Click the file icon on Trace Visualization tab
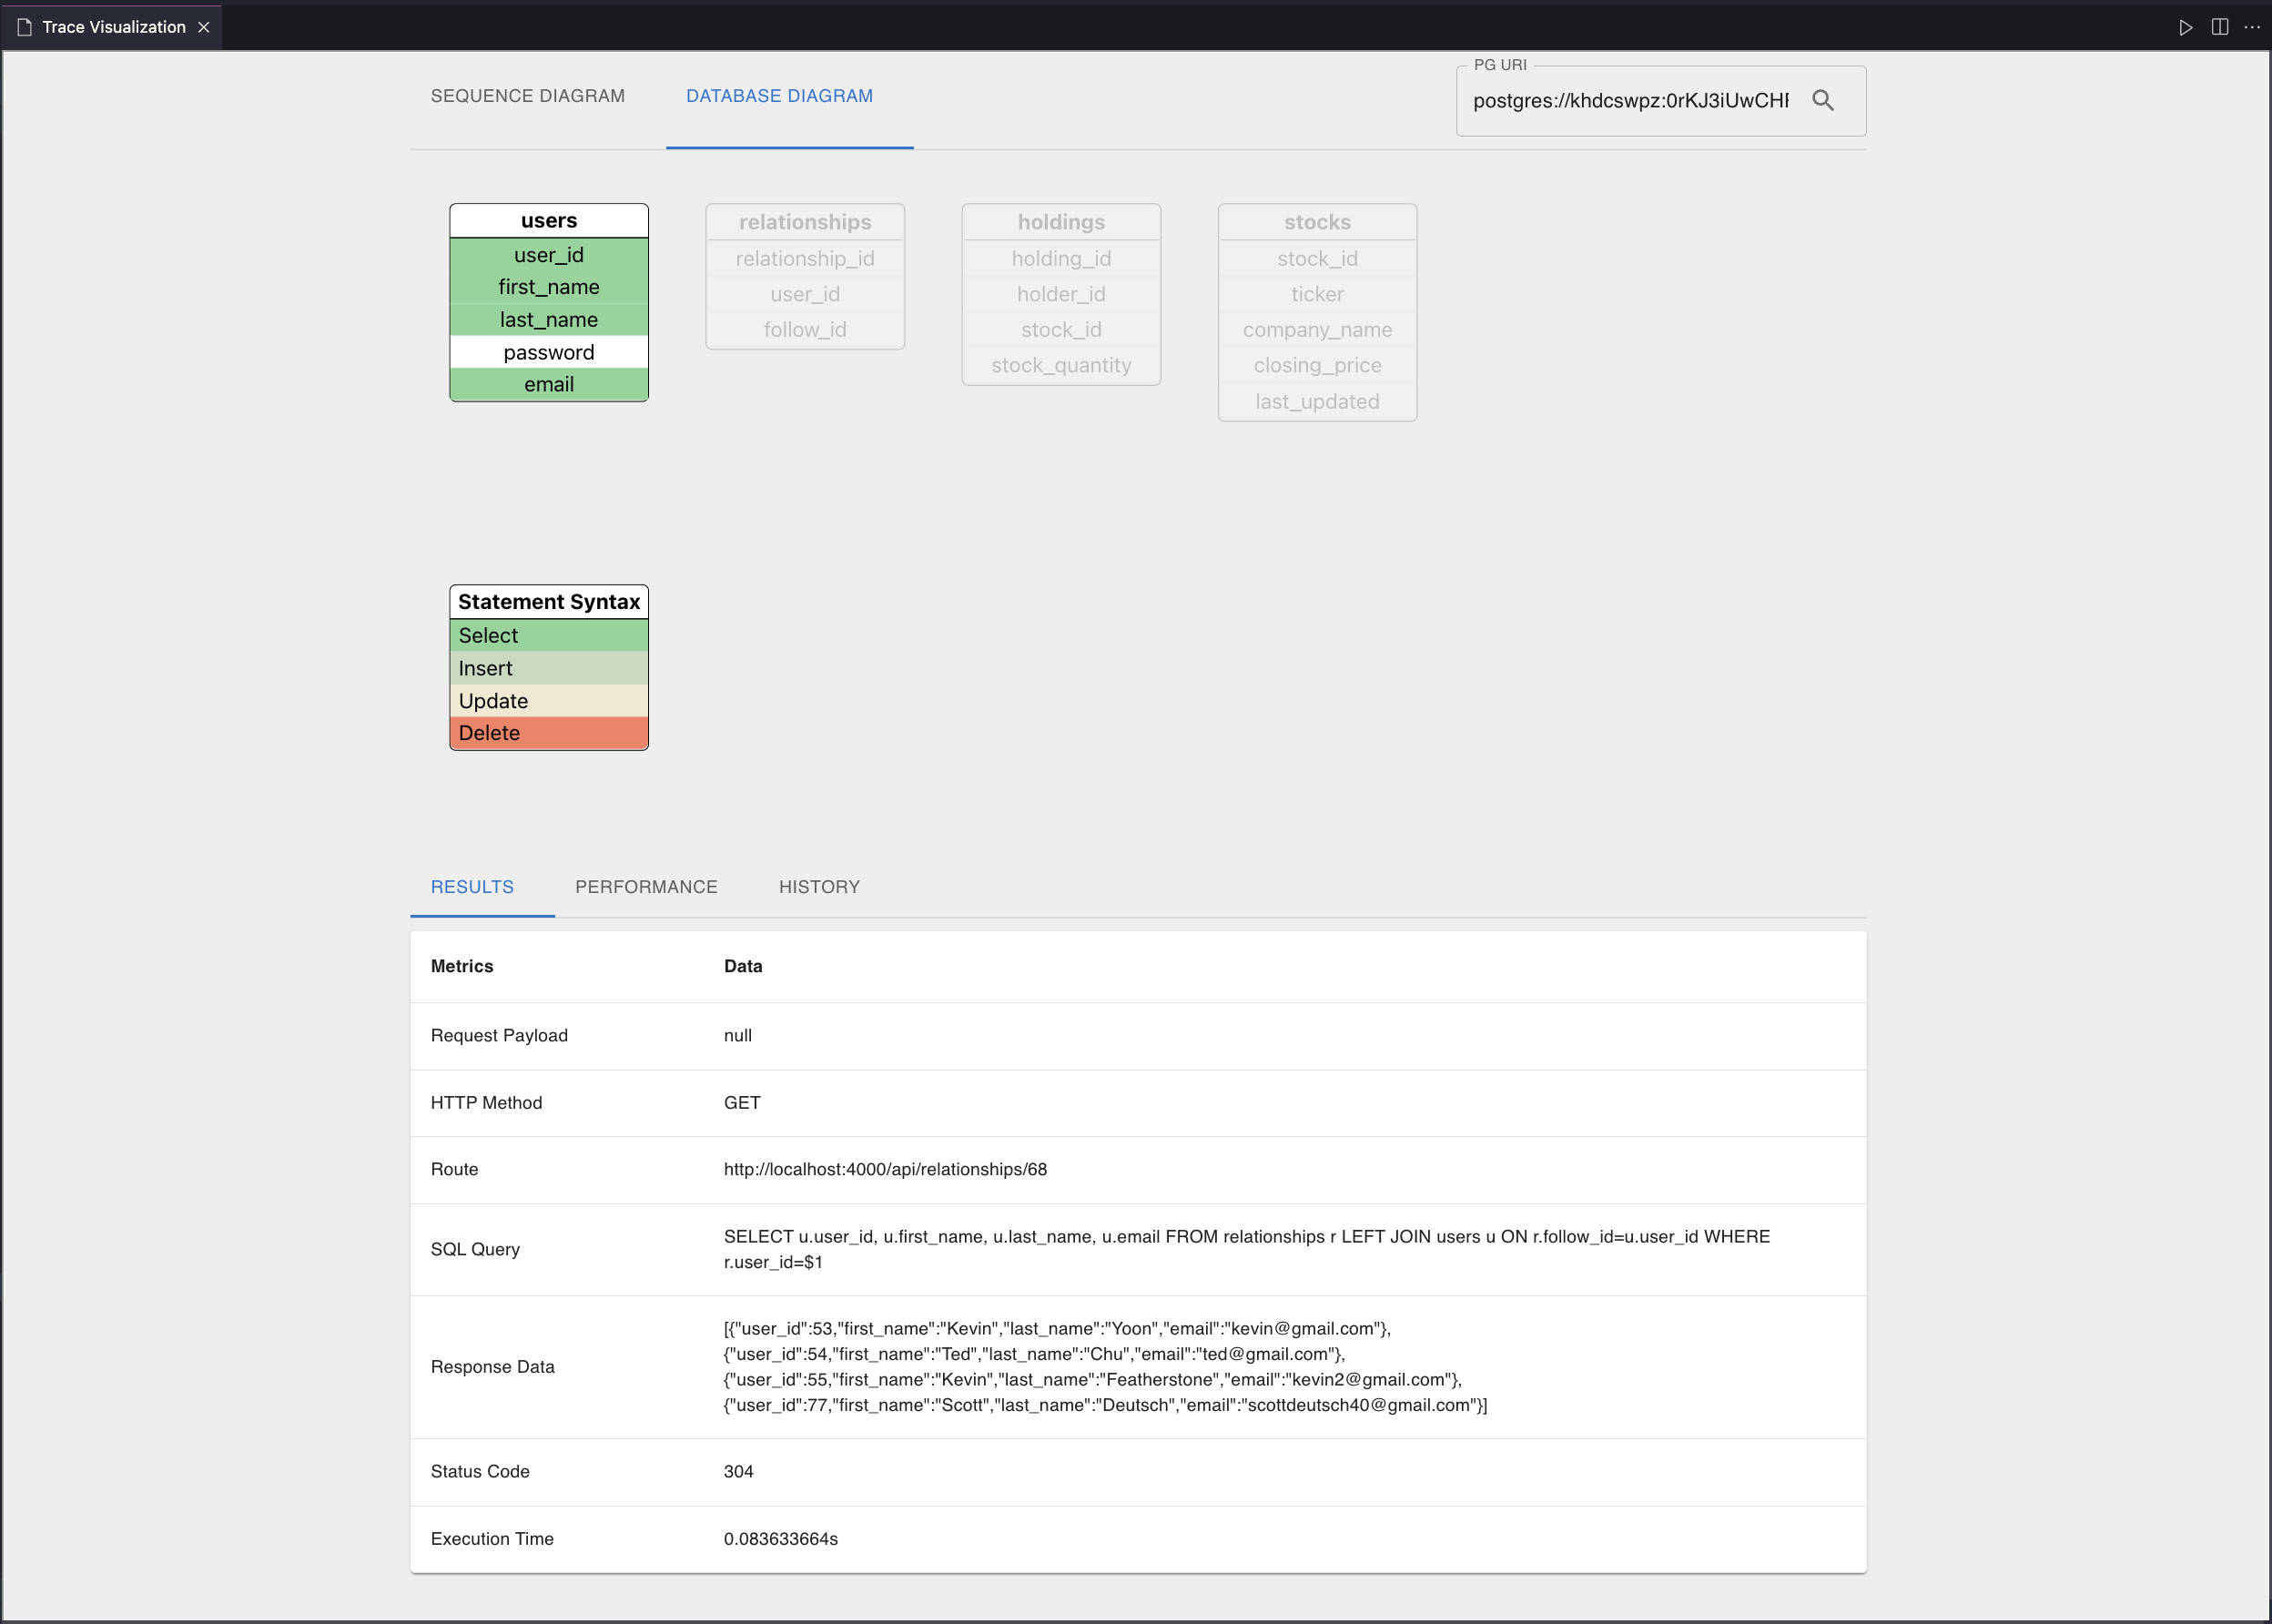Viewport: 2272px width, 1624px height. [25, 27]
